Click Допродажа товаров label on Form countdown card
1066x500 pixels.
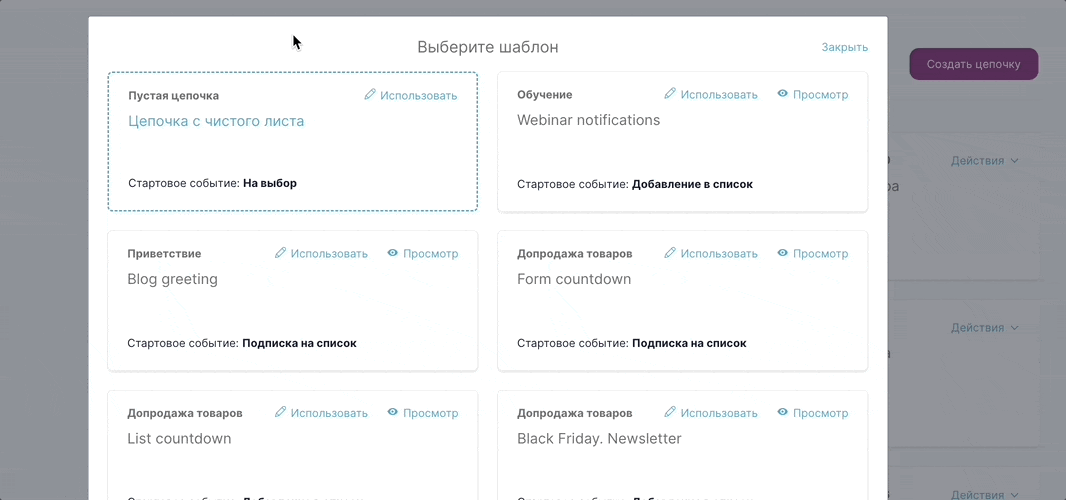[x=574, y=254]
